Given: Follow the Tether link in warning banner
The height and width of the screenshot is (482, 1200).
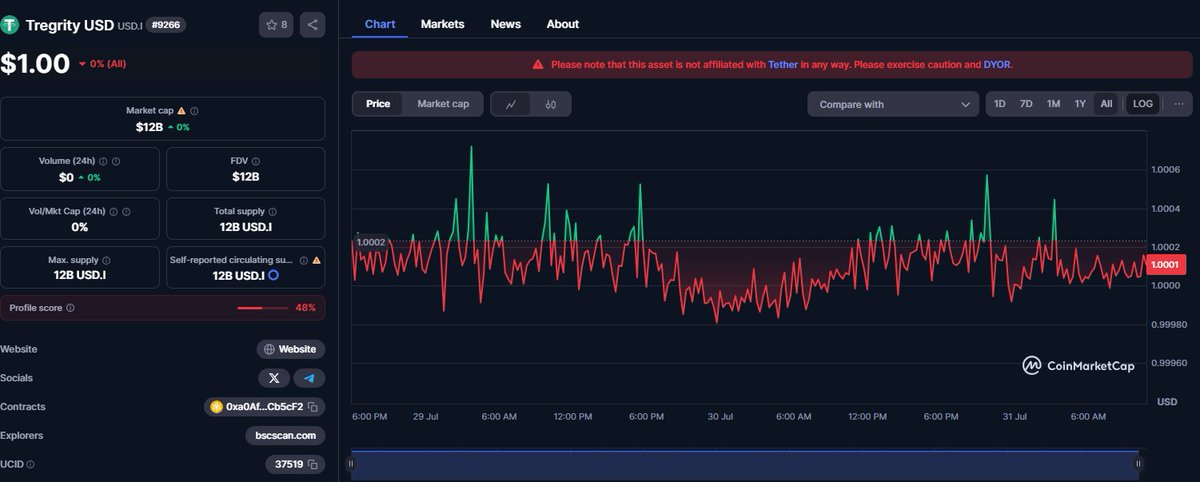Looking at the screenshot, I should point(782,64).
